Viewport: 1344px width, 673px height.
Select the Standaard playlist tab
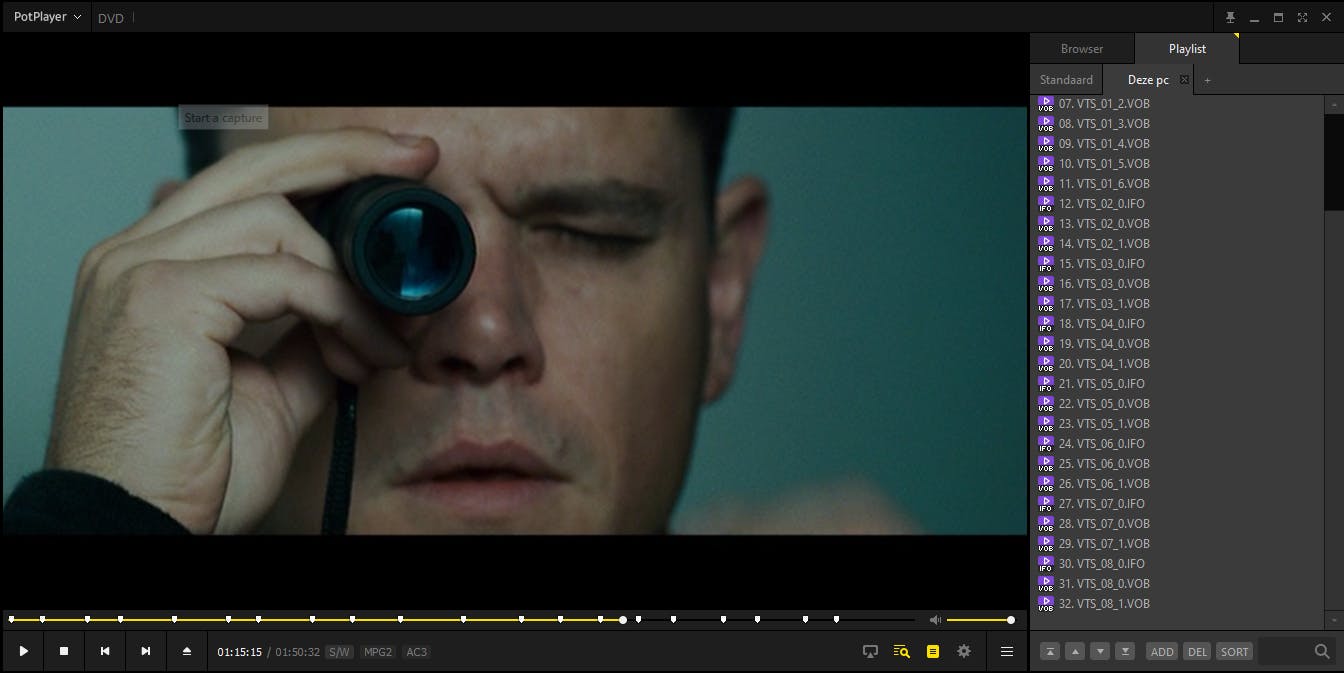[1066, 80]
